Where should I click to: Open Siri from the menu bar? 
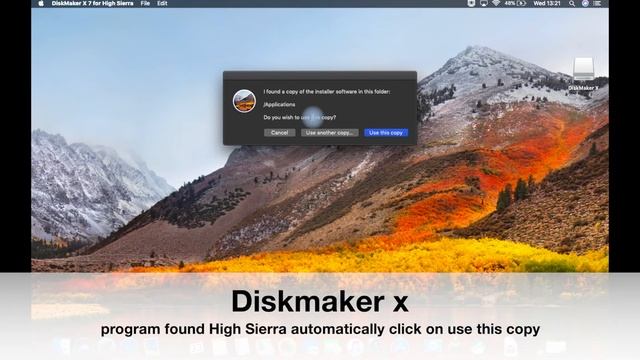click(x=585, y=3)
